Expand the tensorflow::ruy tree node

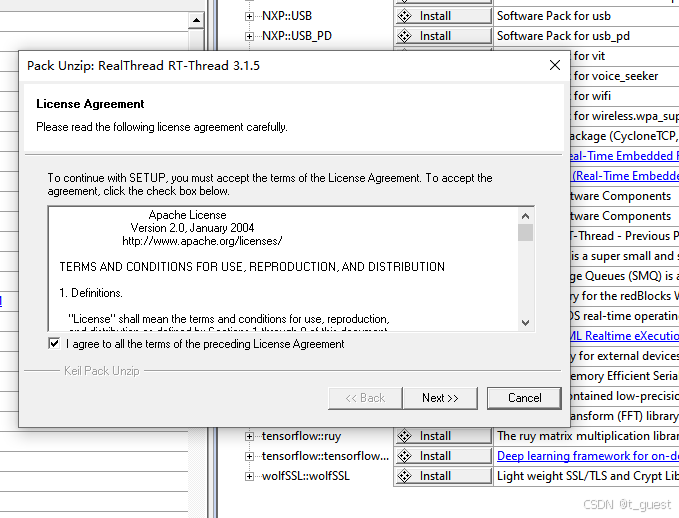pos(249,436)
